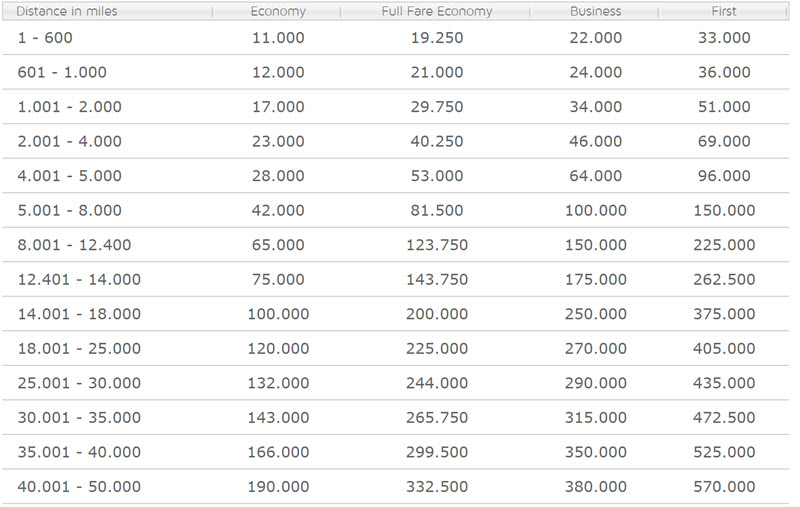Screen dimensions: 800x507
Task: Click First class value 570.000
Action: pos(724,487)
